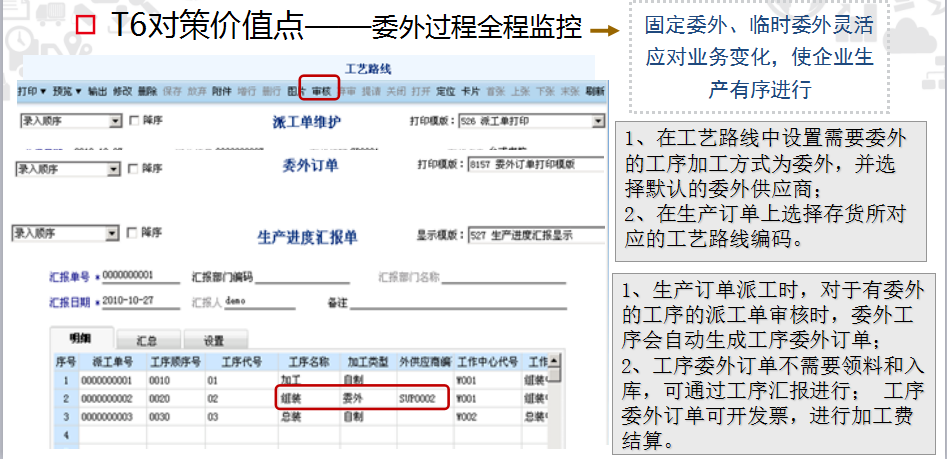Select the 0020 sequence cell
Image resolution: width=947 pixels, height=459 pixels.
176,399
